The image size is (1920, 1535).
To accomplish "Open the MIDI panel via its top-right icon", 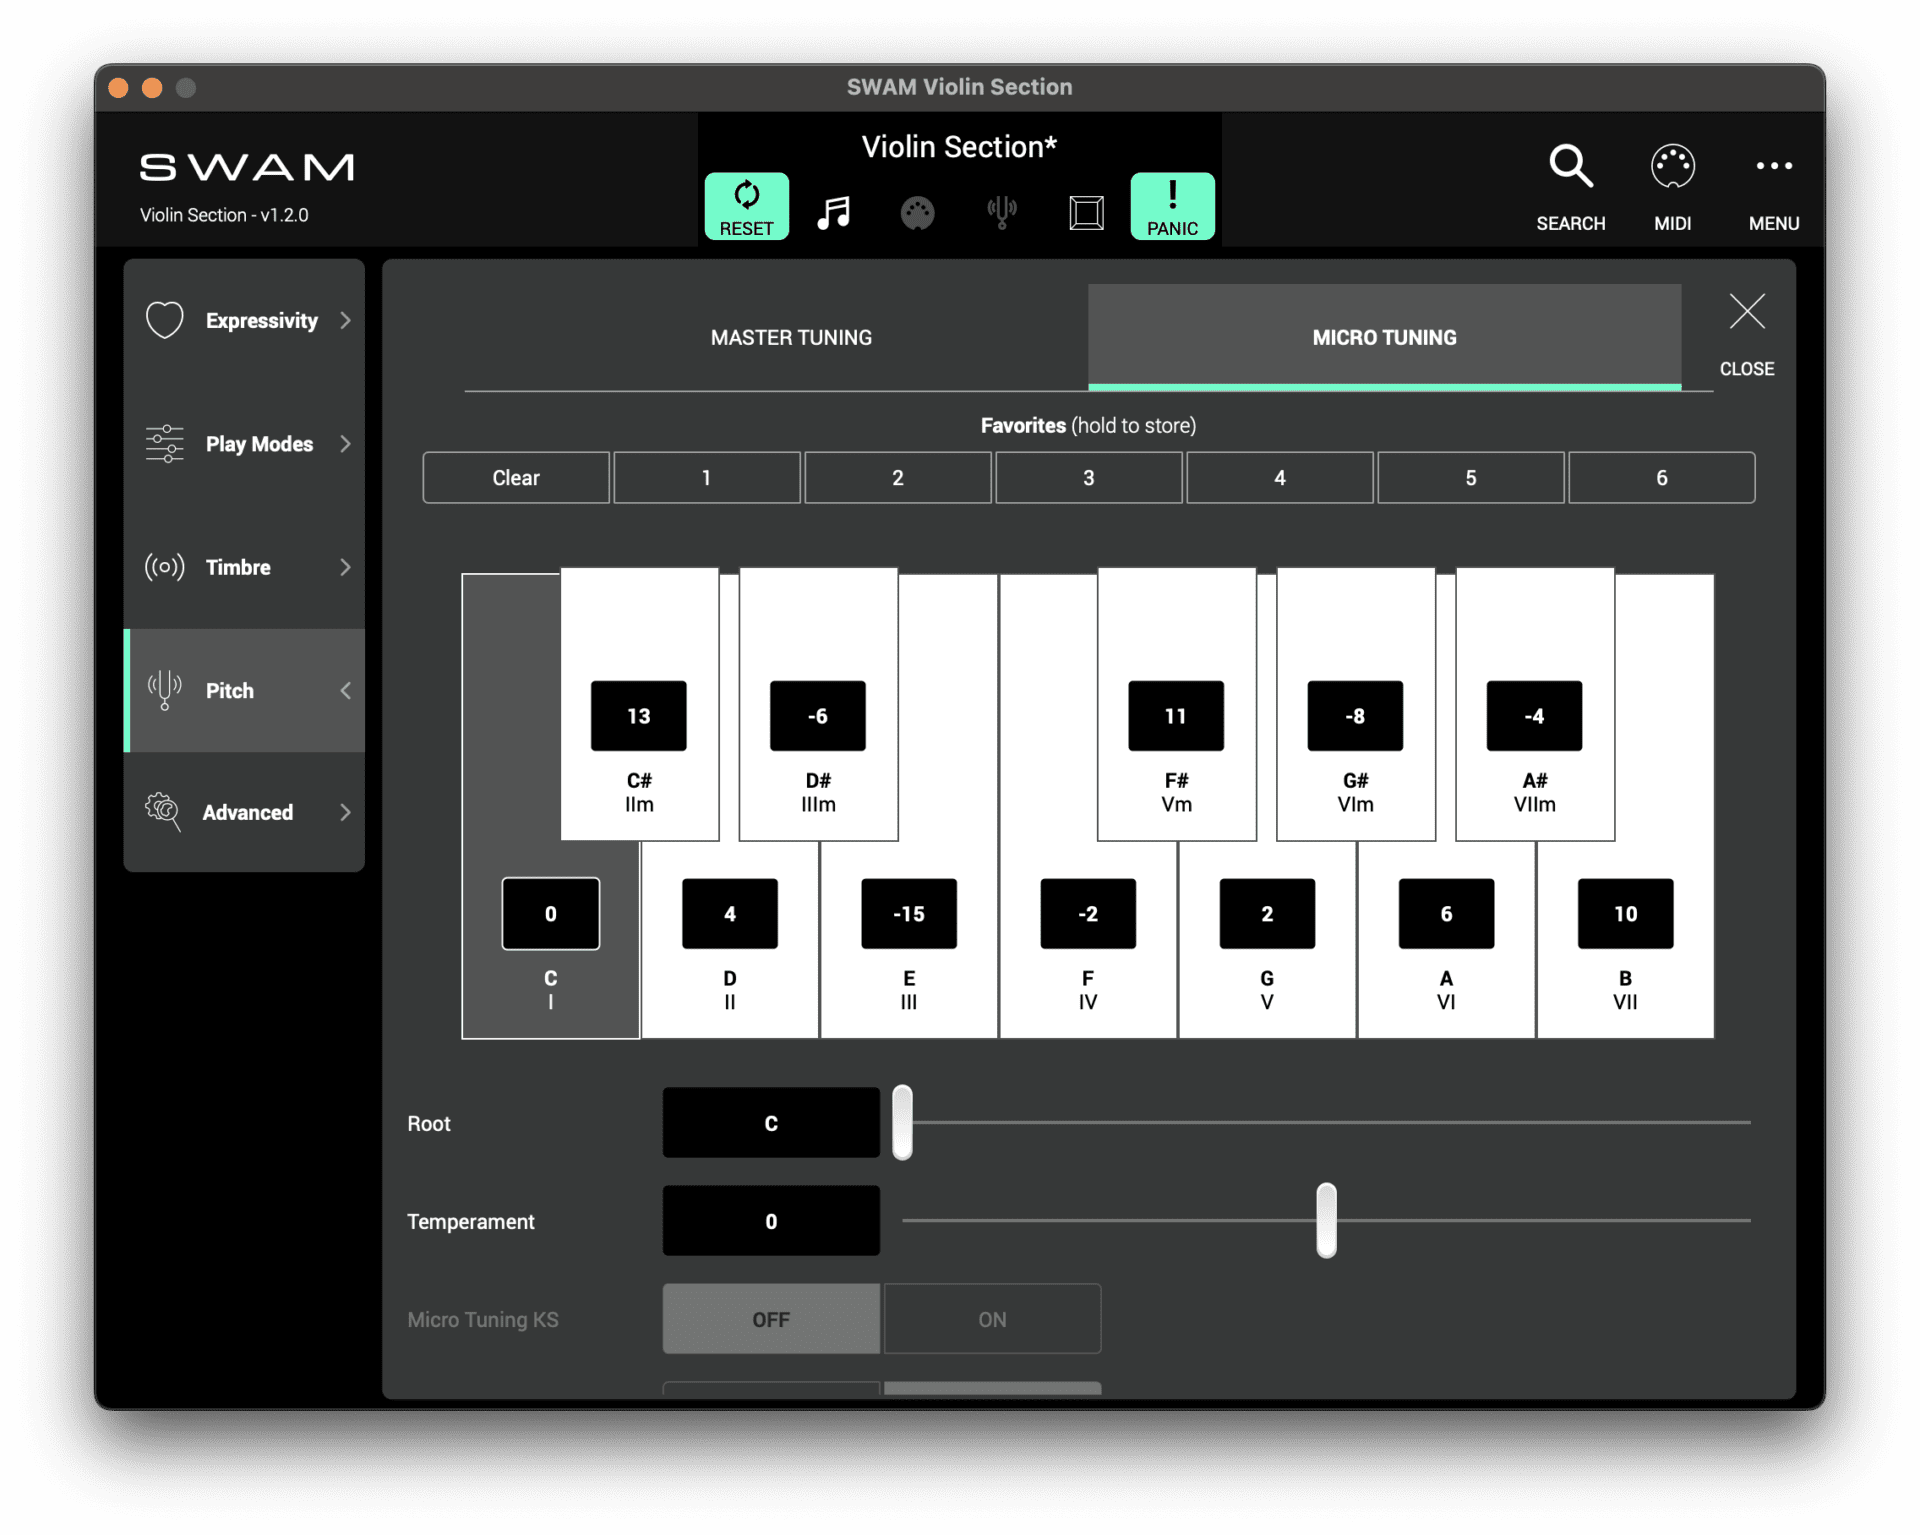I will tap(1672, 185).
